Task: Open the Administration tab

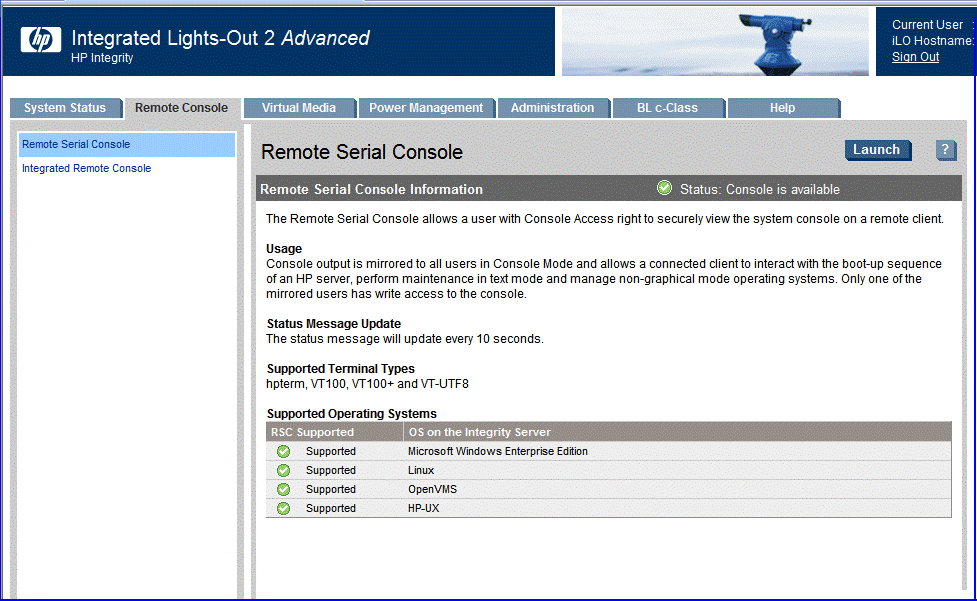Action: [553, 108]
